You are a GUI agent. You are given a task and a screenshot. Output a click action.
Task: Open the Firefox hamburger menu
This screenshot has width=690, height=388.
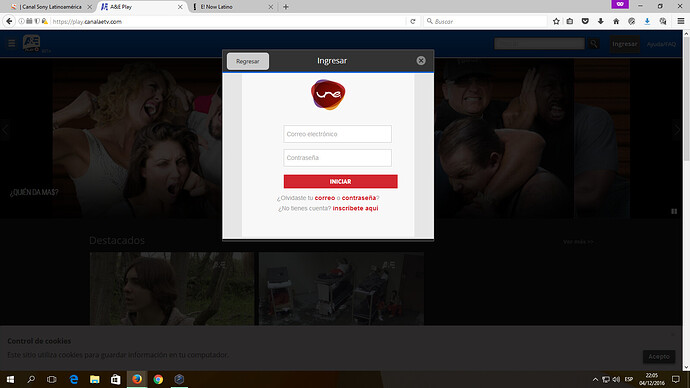680,21
